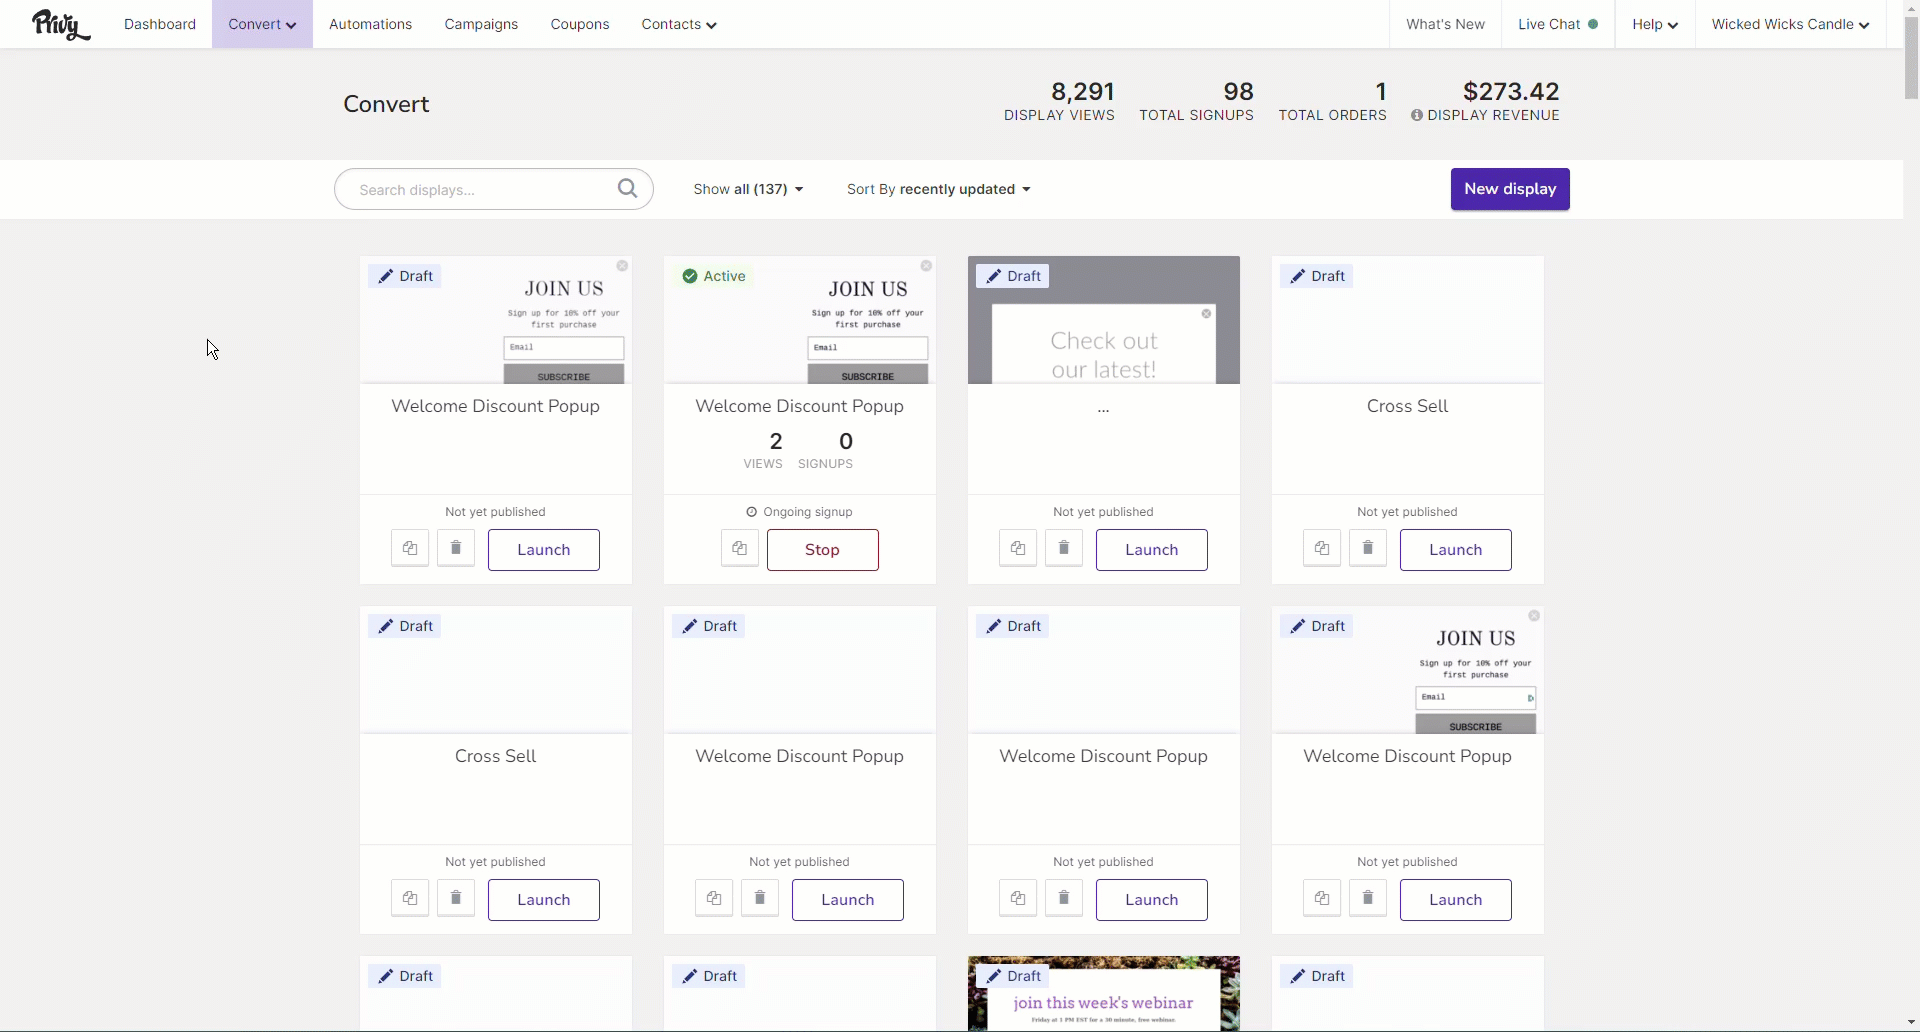The image size is (1920, 1032).
Task: Stop the Active Welcome Discount Popup
Action: (x=823, y=550)
